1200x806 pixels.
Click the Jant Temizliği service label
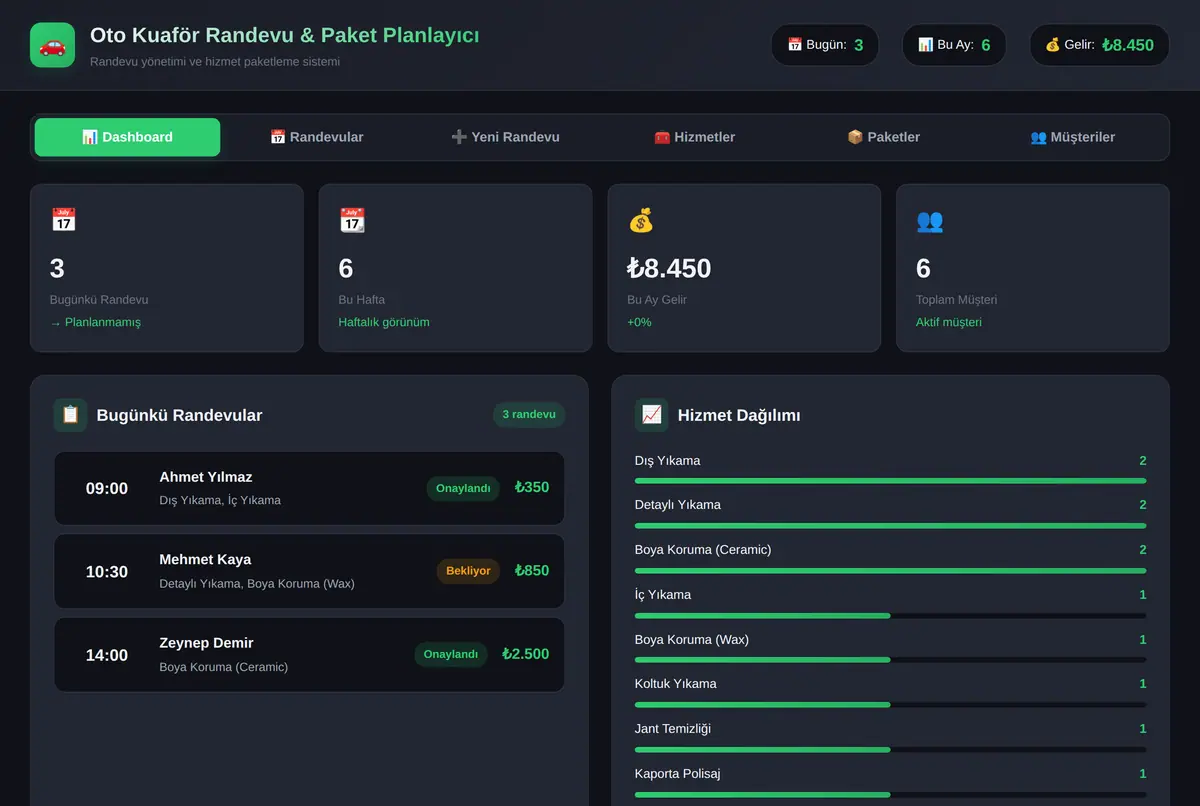pyautogui.click(x=673, y=729)
